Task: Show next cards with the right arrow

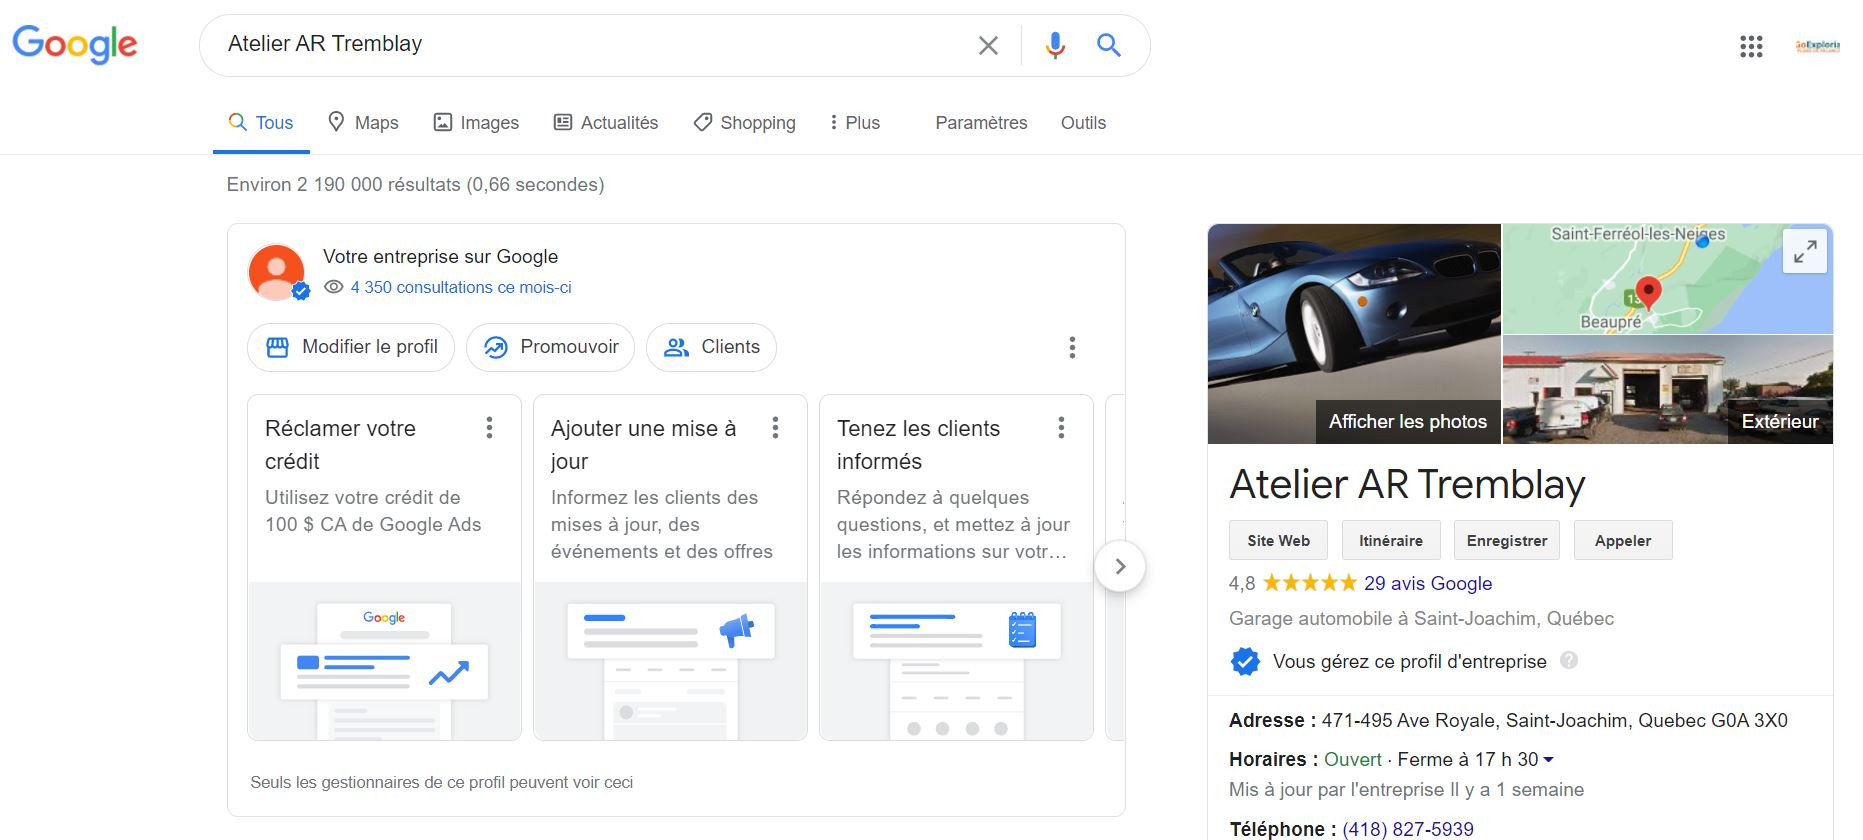Action: click(1120, 566)
